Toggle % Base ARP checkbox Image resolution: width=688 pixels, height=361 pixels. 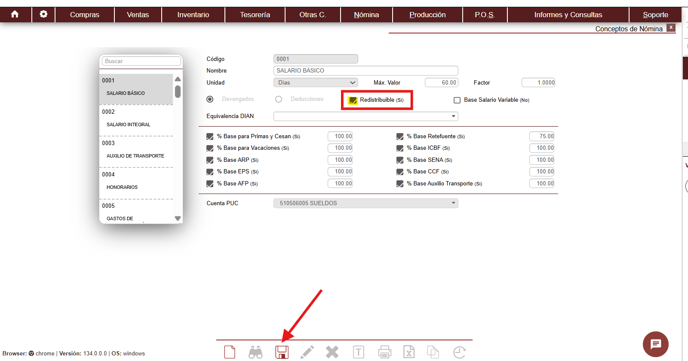point(210,160)
